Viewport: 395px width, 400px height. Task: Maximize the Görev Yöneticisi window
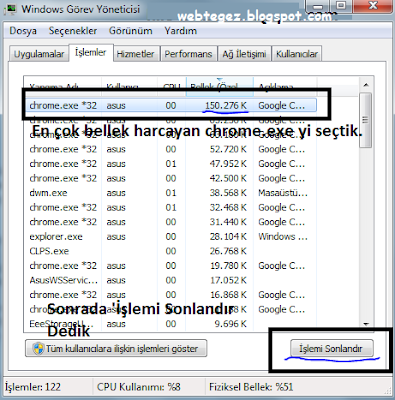(341, 6)
